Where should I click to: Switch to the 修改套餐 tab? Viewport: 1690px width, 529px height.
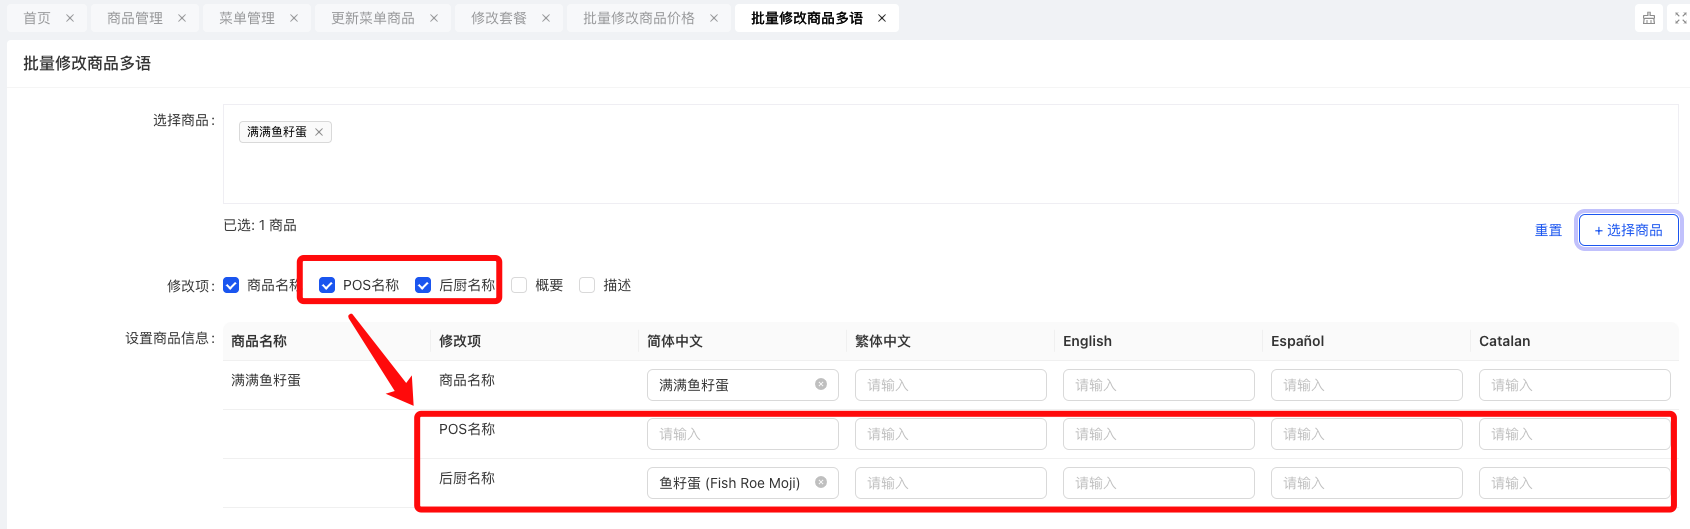pos(499,18)
